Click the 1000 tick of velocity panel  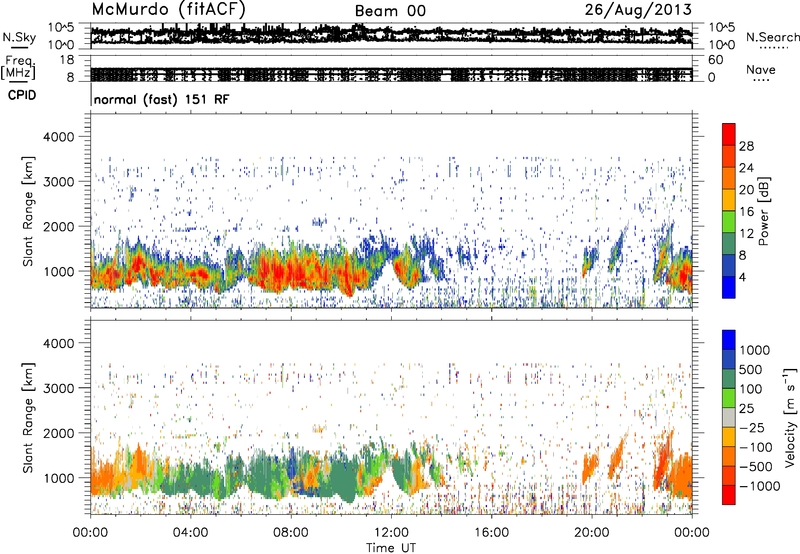(x=59, y=479)
